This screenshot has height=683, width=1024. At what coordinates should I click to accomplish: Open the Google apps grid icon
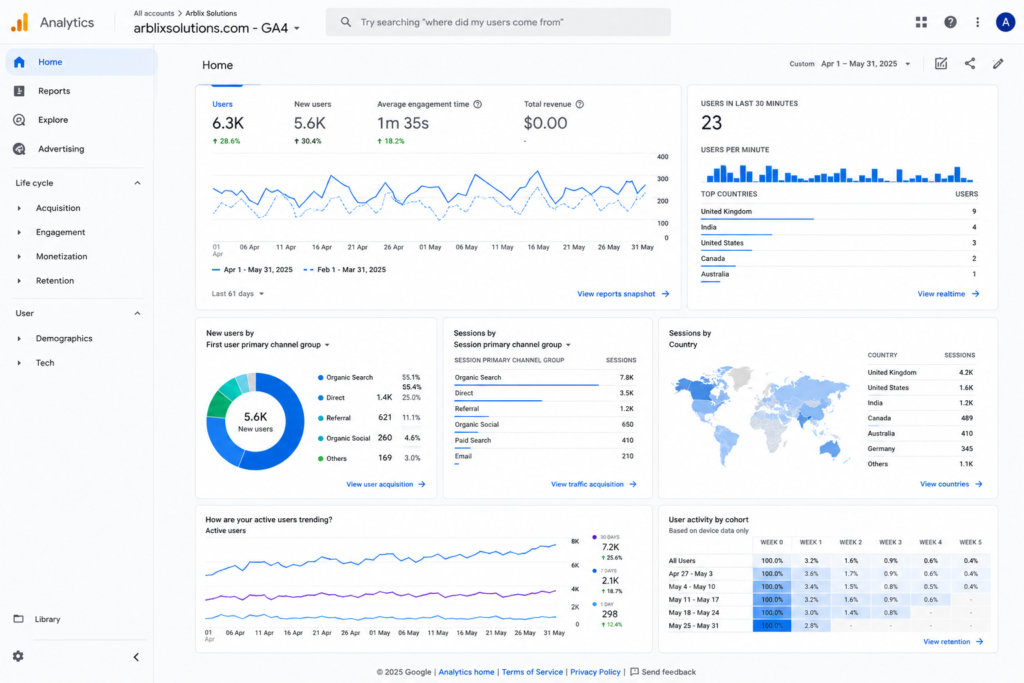pyautogui.click(x=921, y=22)
